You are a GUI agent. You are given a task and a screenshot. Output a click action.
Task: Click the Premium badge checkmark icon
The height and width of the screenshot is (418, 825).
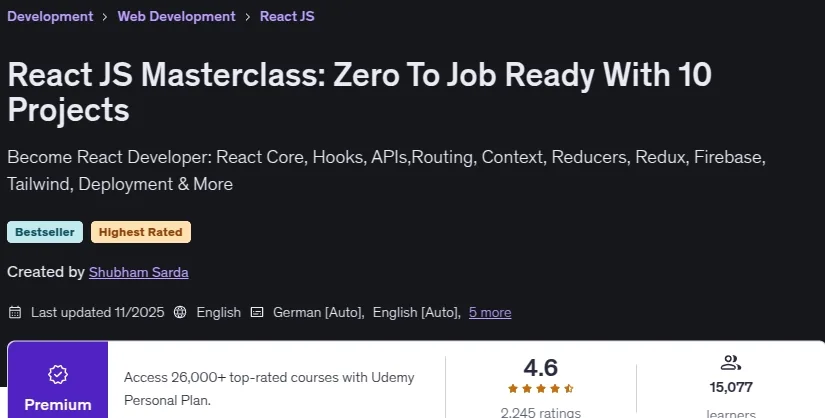click(x=58, y=374)
